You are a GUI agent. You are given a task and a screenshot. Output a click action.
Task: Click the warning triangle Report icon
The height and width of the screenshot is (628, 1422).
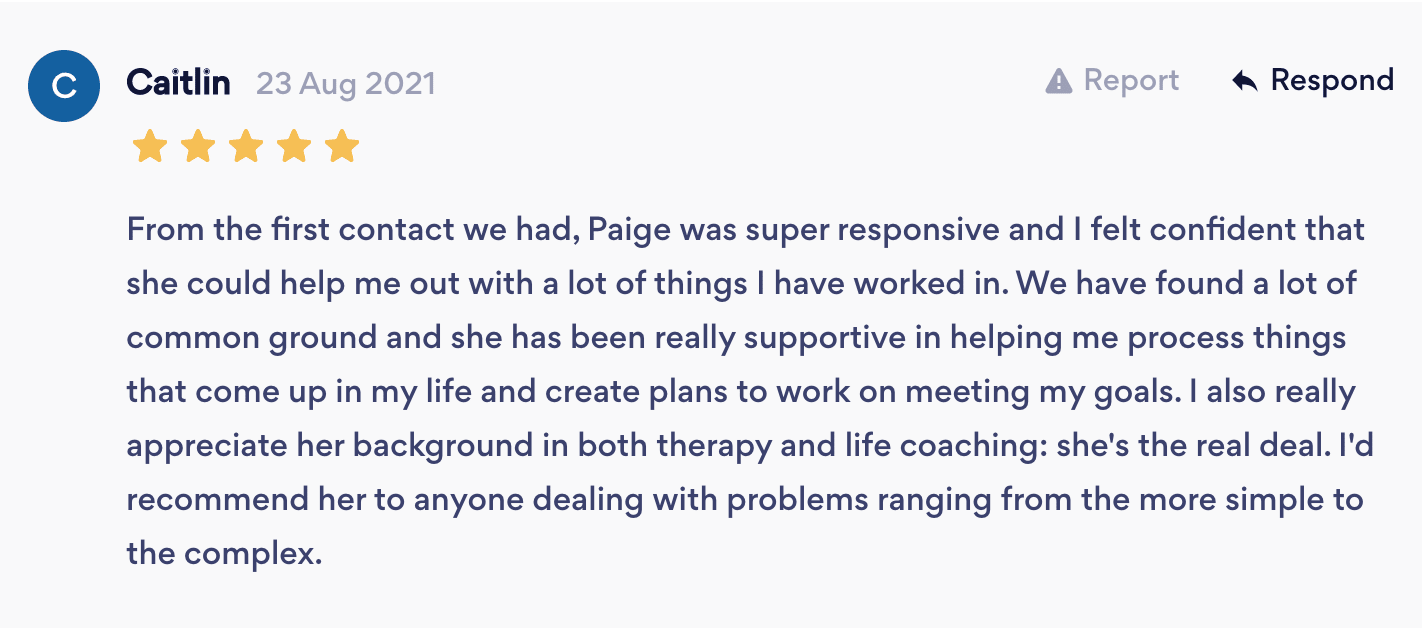1058,81
